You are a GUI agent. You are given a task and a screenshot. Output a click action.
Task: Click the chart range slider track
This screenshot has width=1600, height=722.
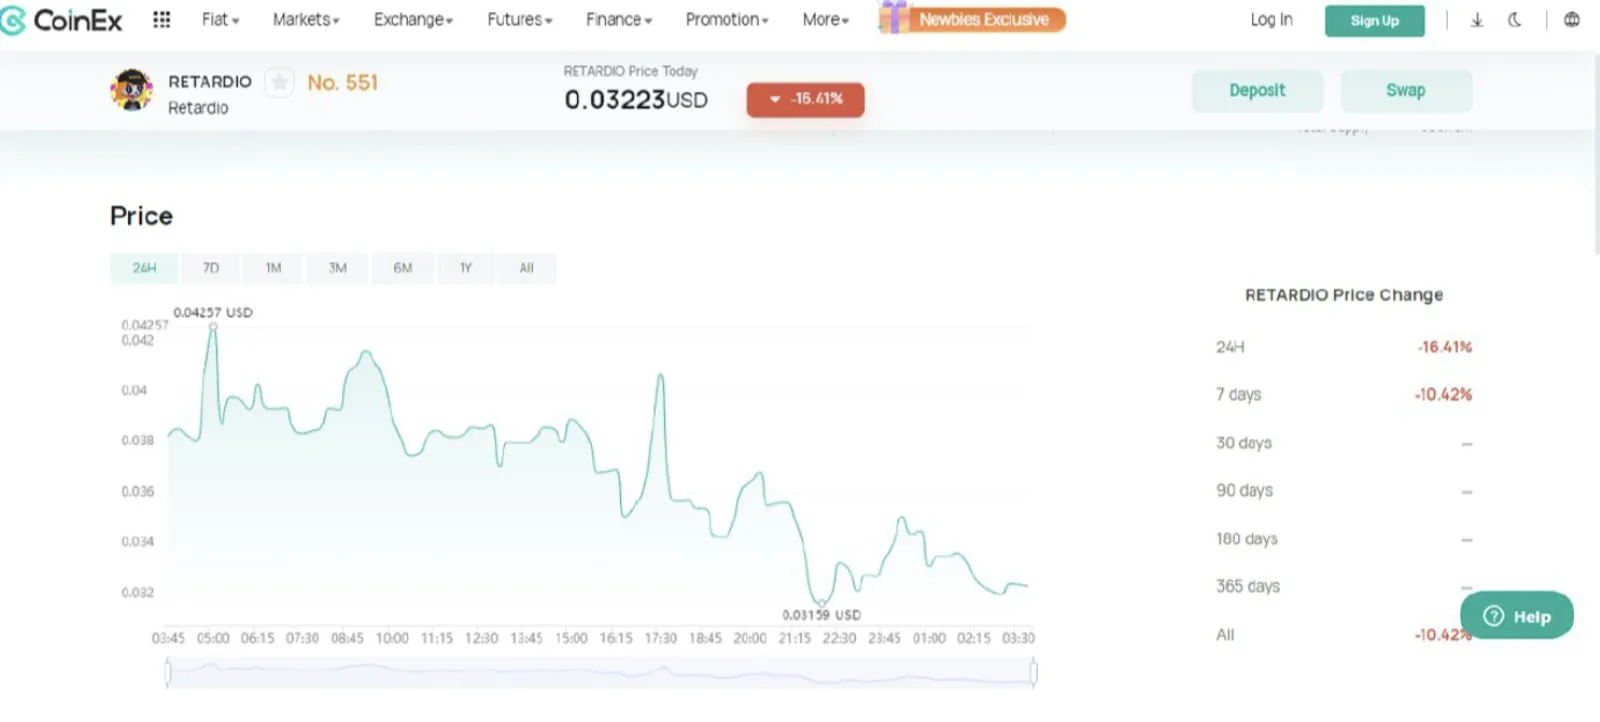pos(600,673)
